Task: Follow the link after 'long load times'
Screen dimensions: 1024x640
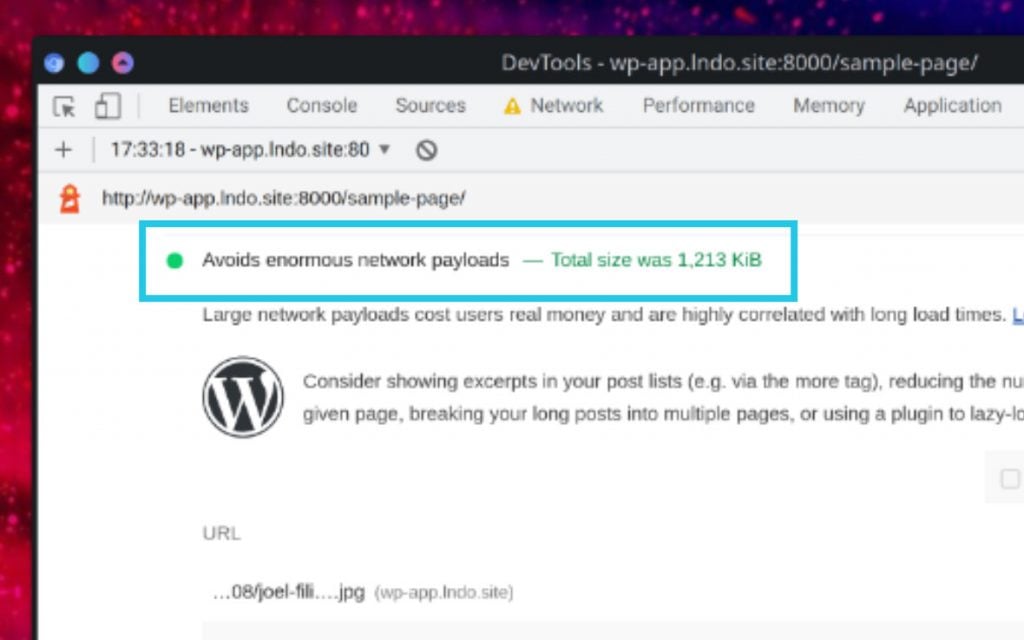Action: click(x=1017, y=315)
